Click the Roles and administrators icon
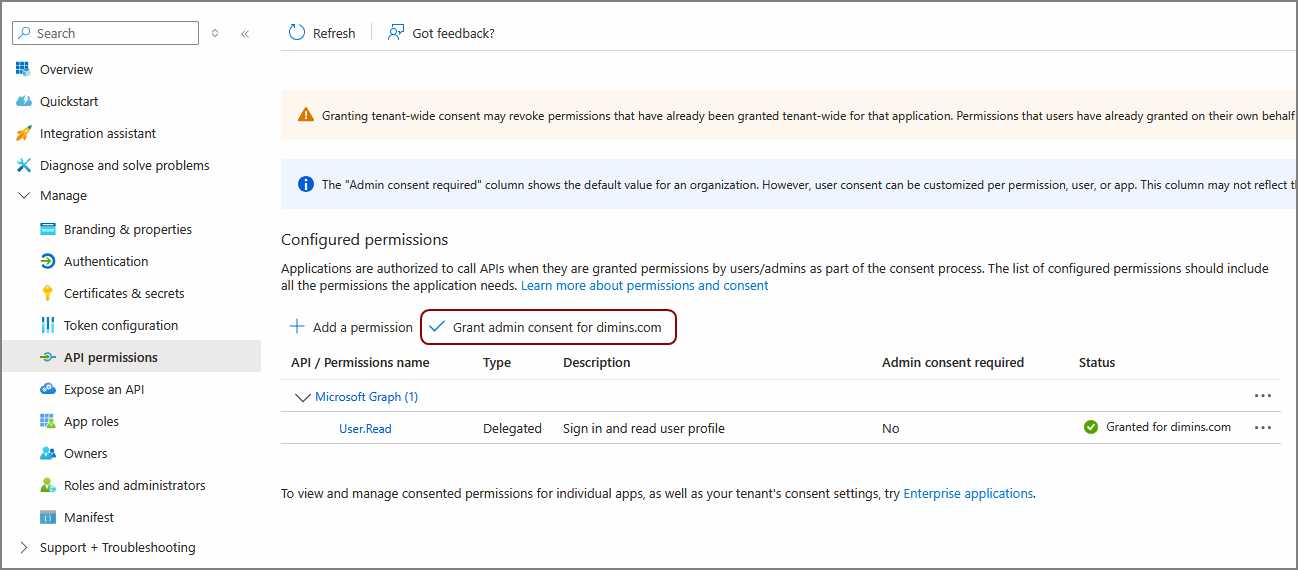Image resolution: width=1298 pixels, height=570 pixels. (x=47, y=485)
